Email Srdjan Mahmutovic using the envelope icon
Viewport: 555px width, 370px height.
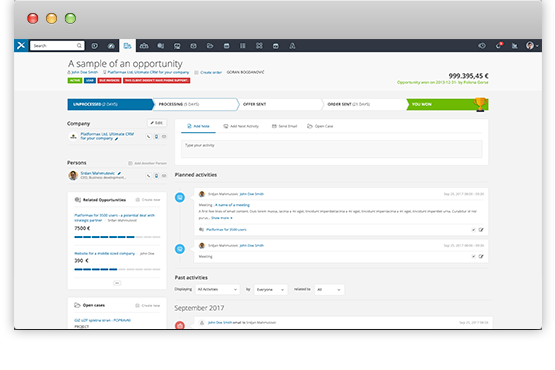164,176
